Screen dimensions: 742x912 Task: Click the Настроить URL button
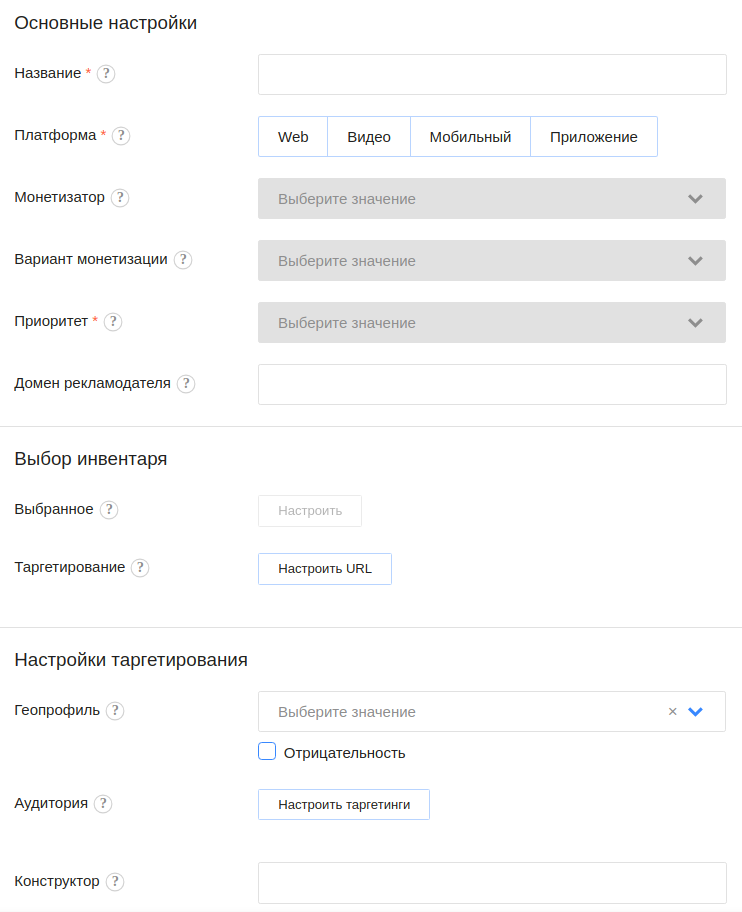(324, 568)
